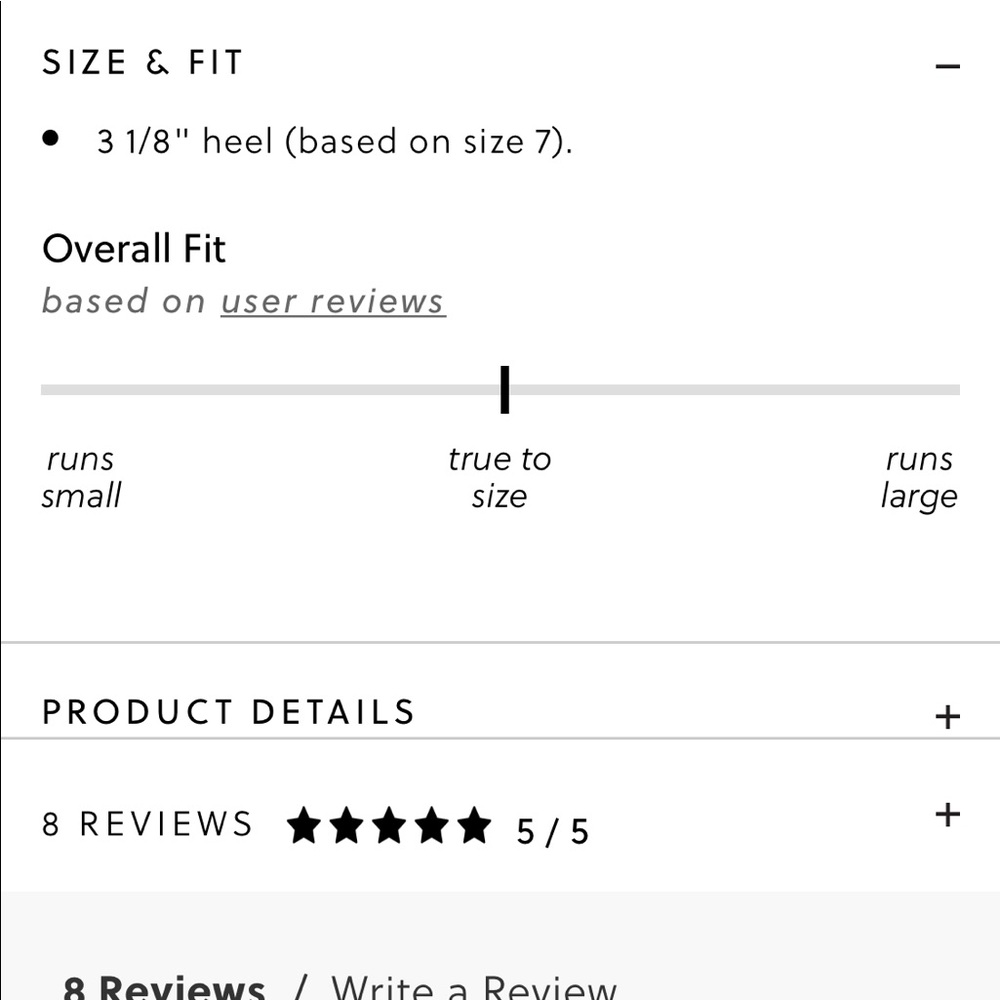
Task: Click the Overall Fit heading
Action: (x=134, y=248)
